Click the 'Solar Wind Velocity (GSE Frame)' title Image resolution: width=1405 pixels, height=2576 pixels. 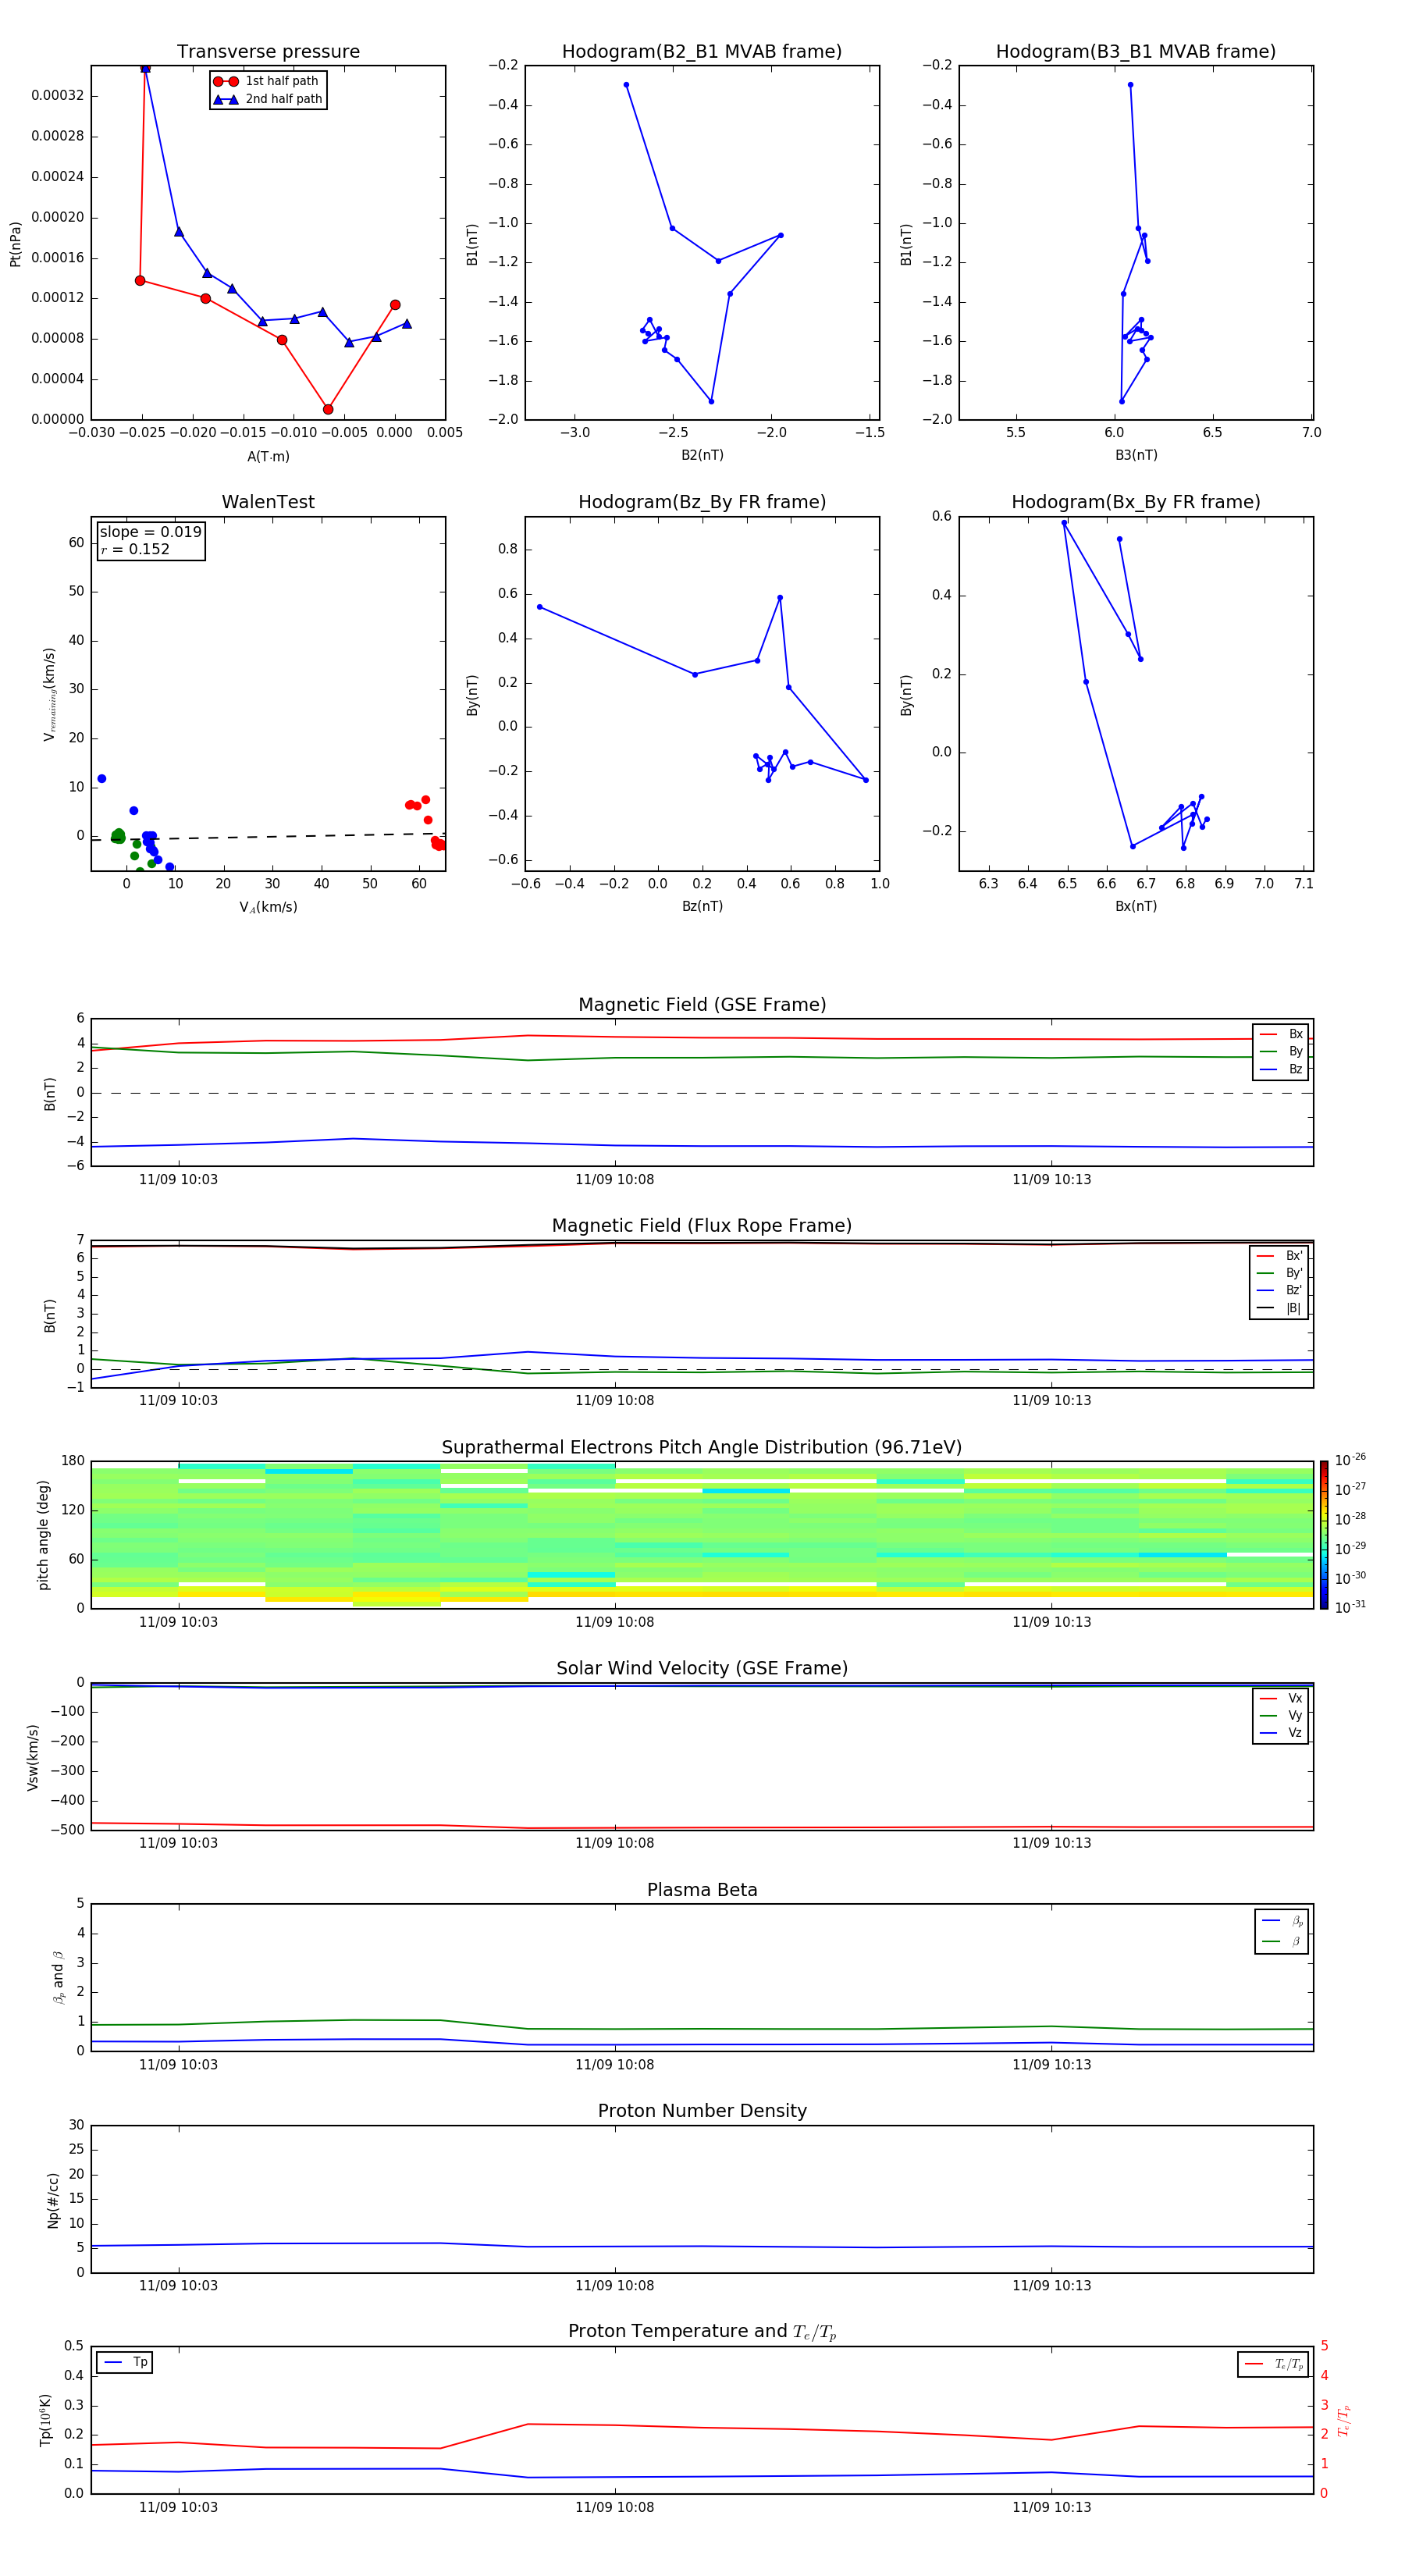pos(701,1668)
